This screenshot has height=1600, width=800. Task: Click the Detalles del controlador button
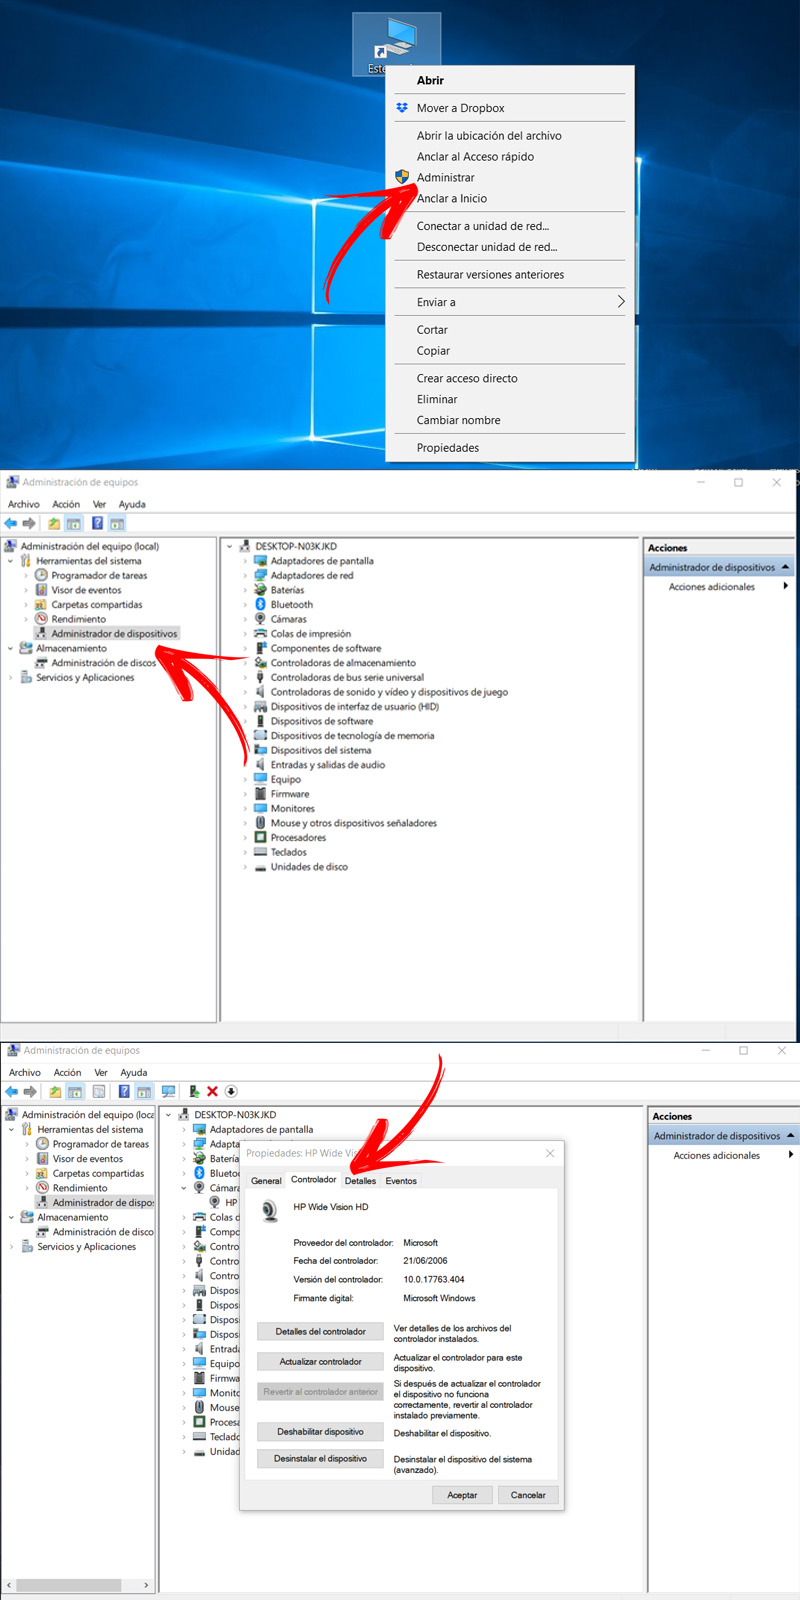pyautogui.click(x=320, y=1331)
